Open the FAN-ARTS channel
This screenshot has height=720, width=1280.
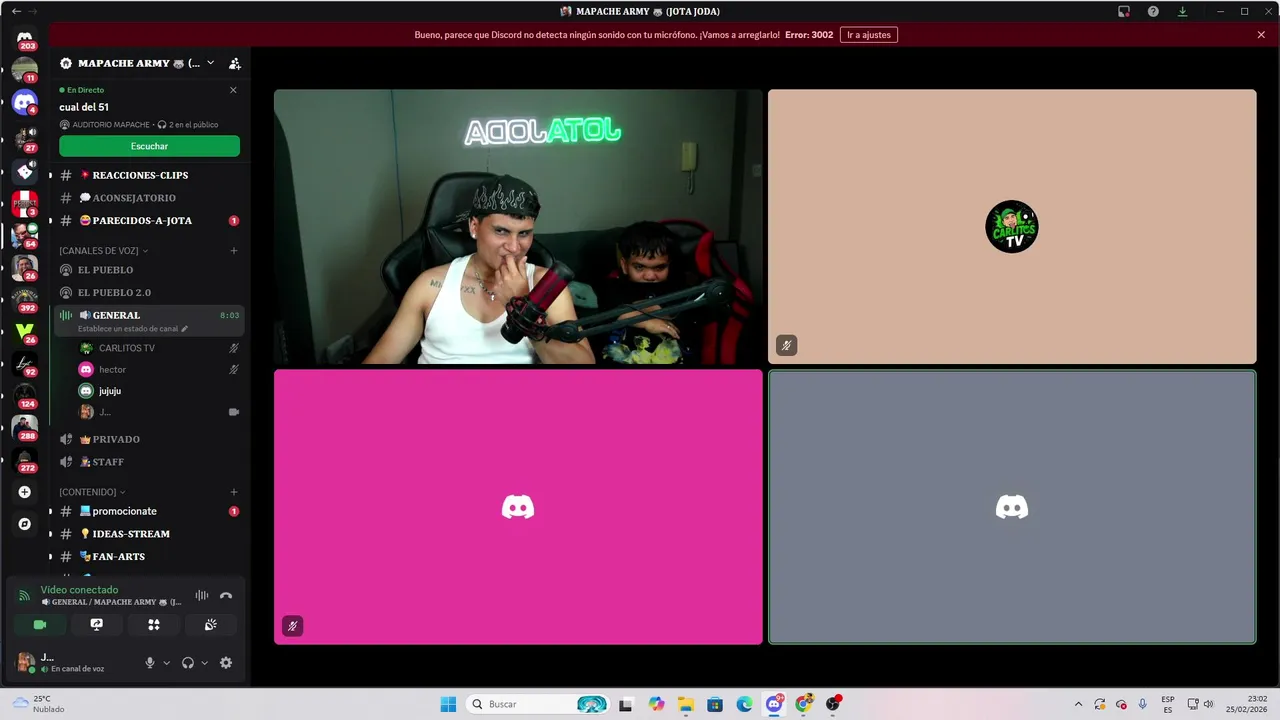click(x=148, y=556)
